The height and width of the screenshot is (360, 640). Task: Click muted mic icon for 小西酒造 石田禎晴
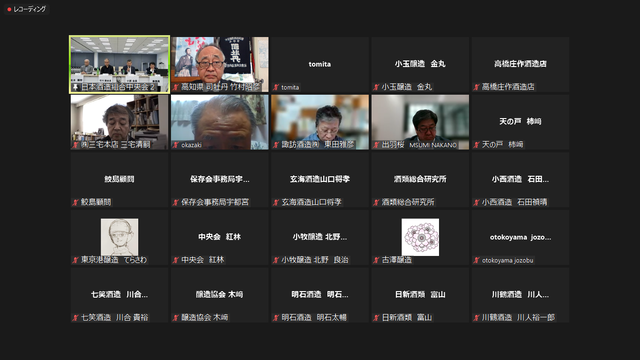[476, 202]
